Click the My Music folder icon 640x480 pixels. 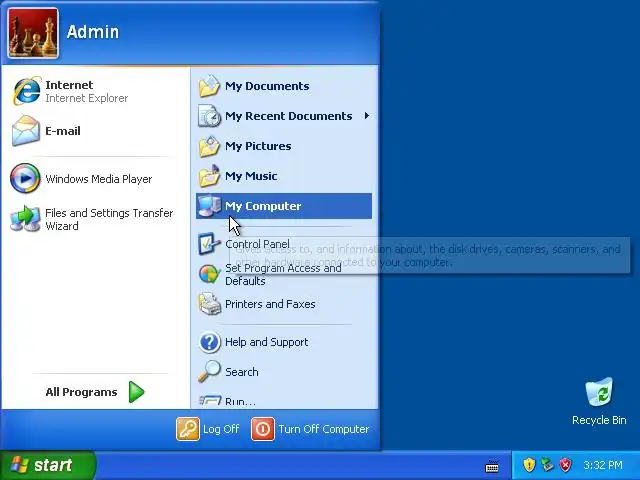[x=209, y=176]
